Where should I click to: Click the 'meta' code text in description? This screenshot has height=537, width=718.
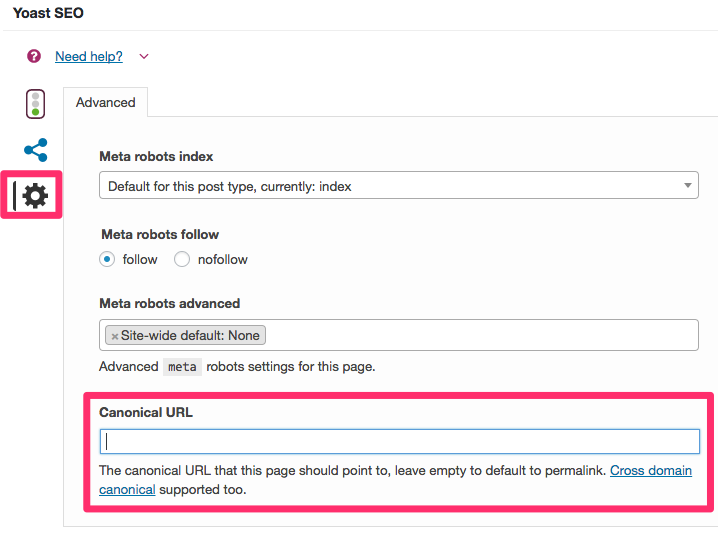(182, 367)
